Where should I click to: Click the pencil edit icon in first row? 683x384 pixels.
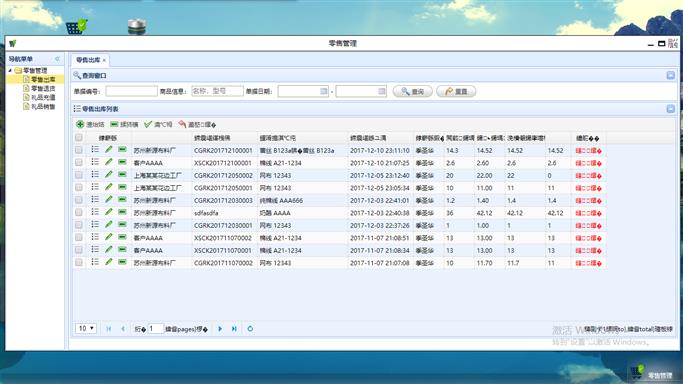click(108, 150)
